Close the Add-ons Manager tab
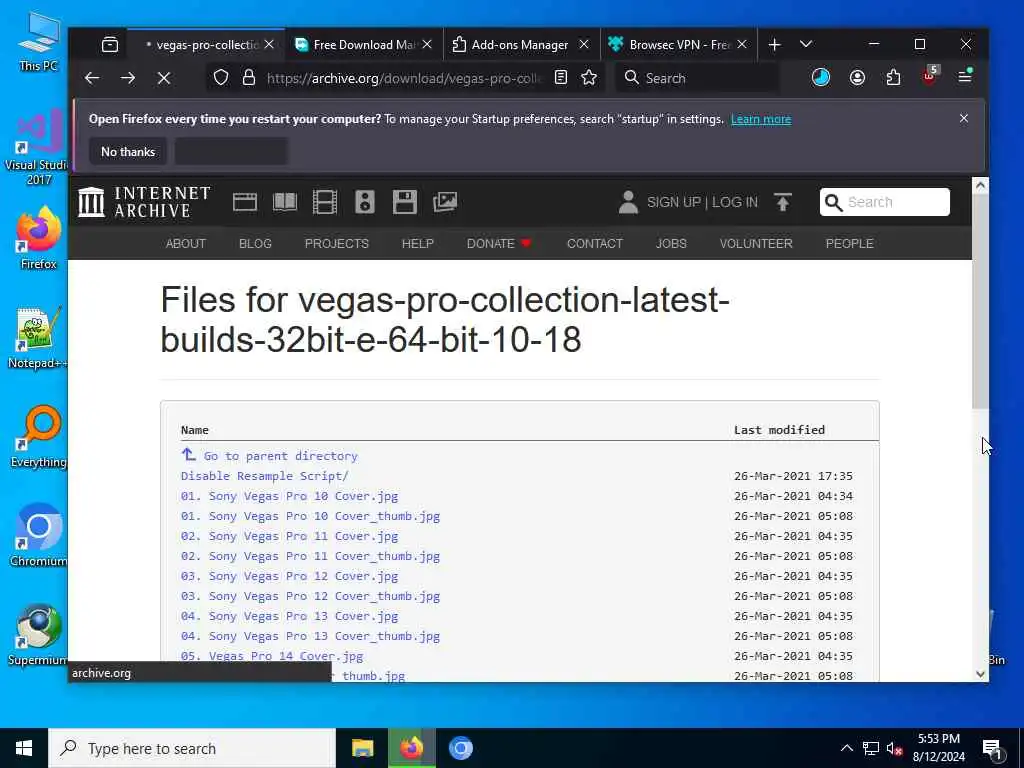1024x768 pixels. [x=584, y=44]
